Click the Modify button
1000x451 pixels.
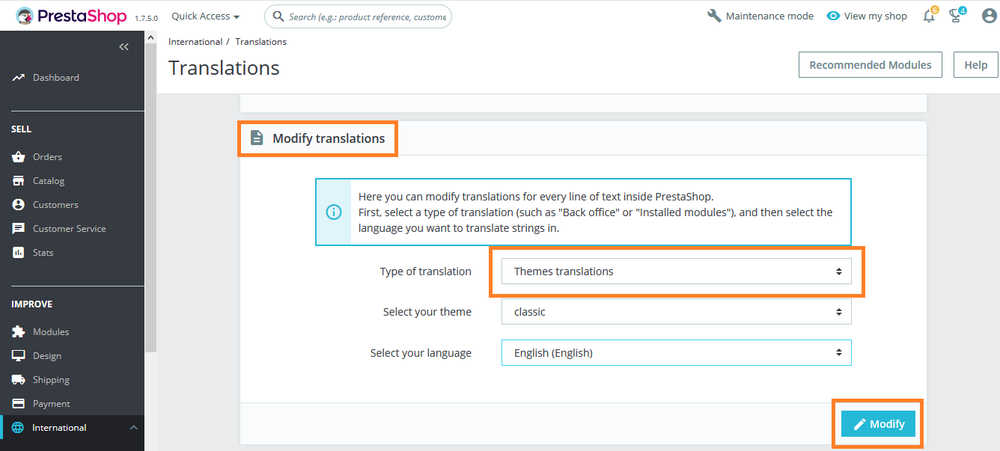pos(878,424)
